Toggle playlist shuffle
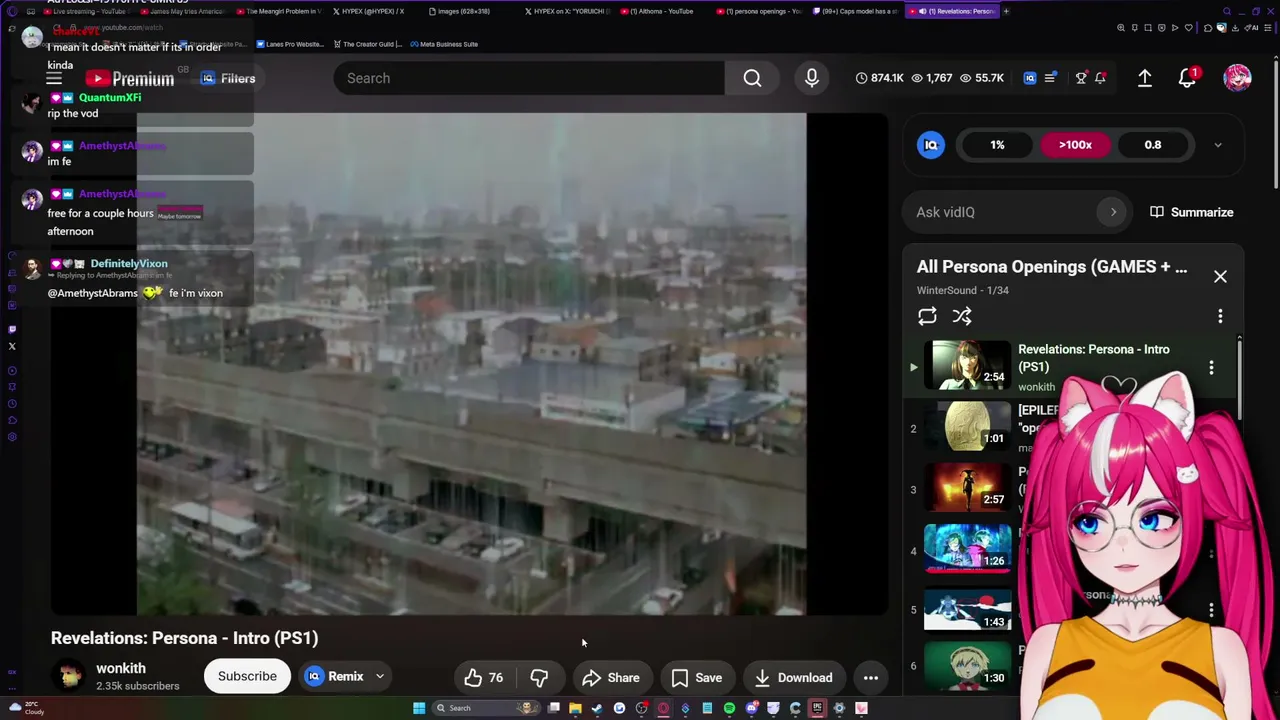 pyautogui.click(x=962, y=316)
